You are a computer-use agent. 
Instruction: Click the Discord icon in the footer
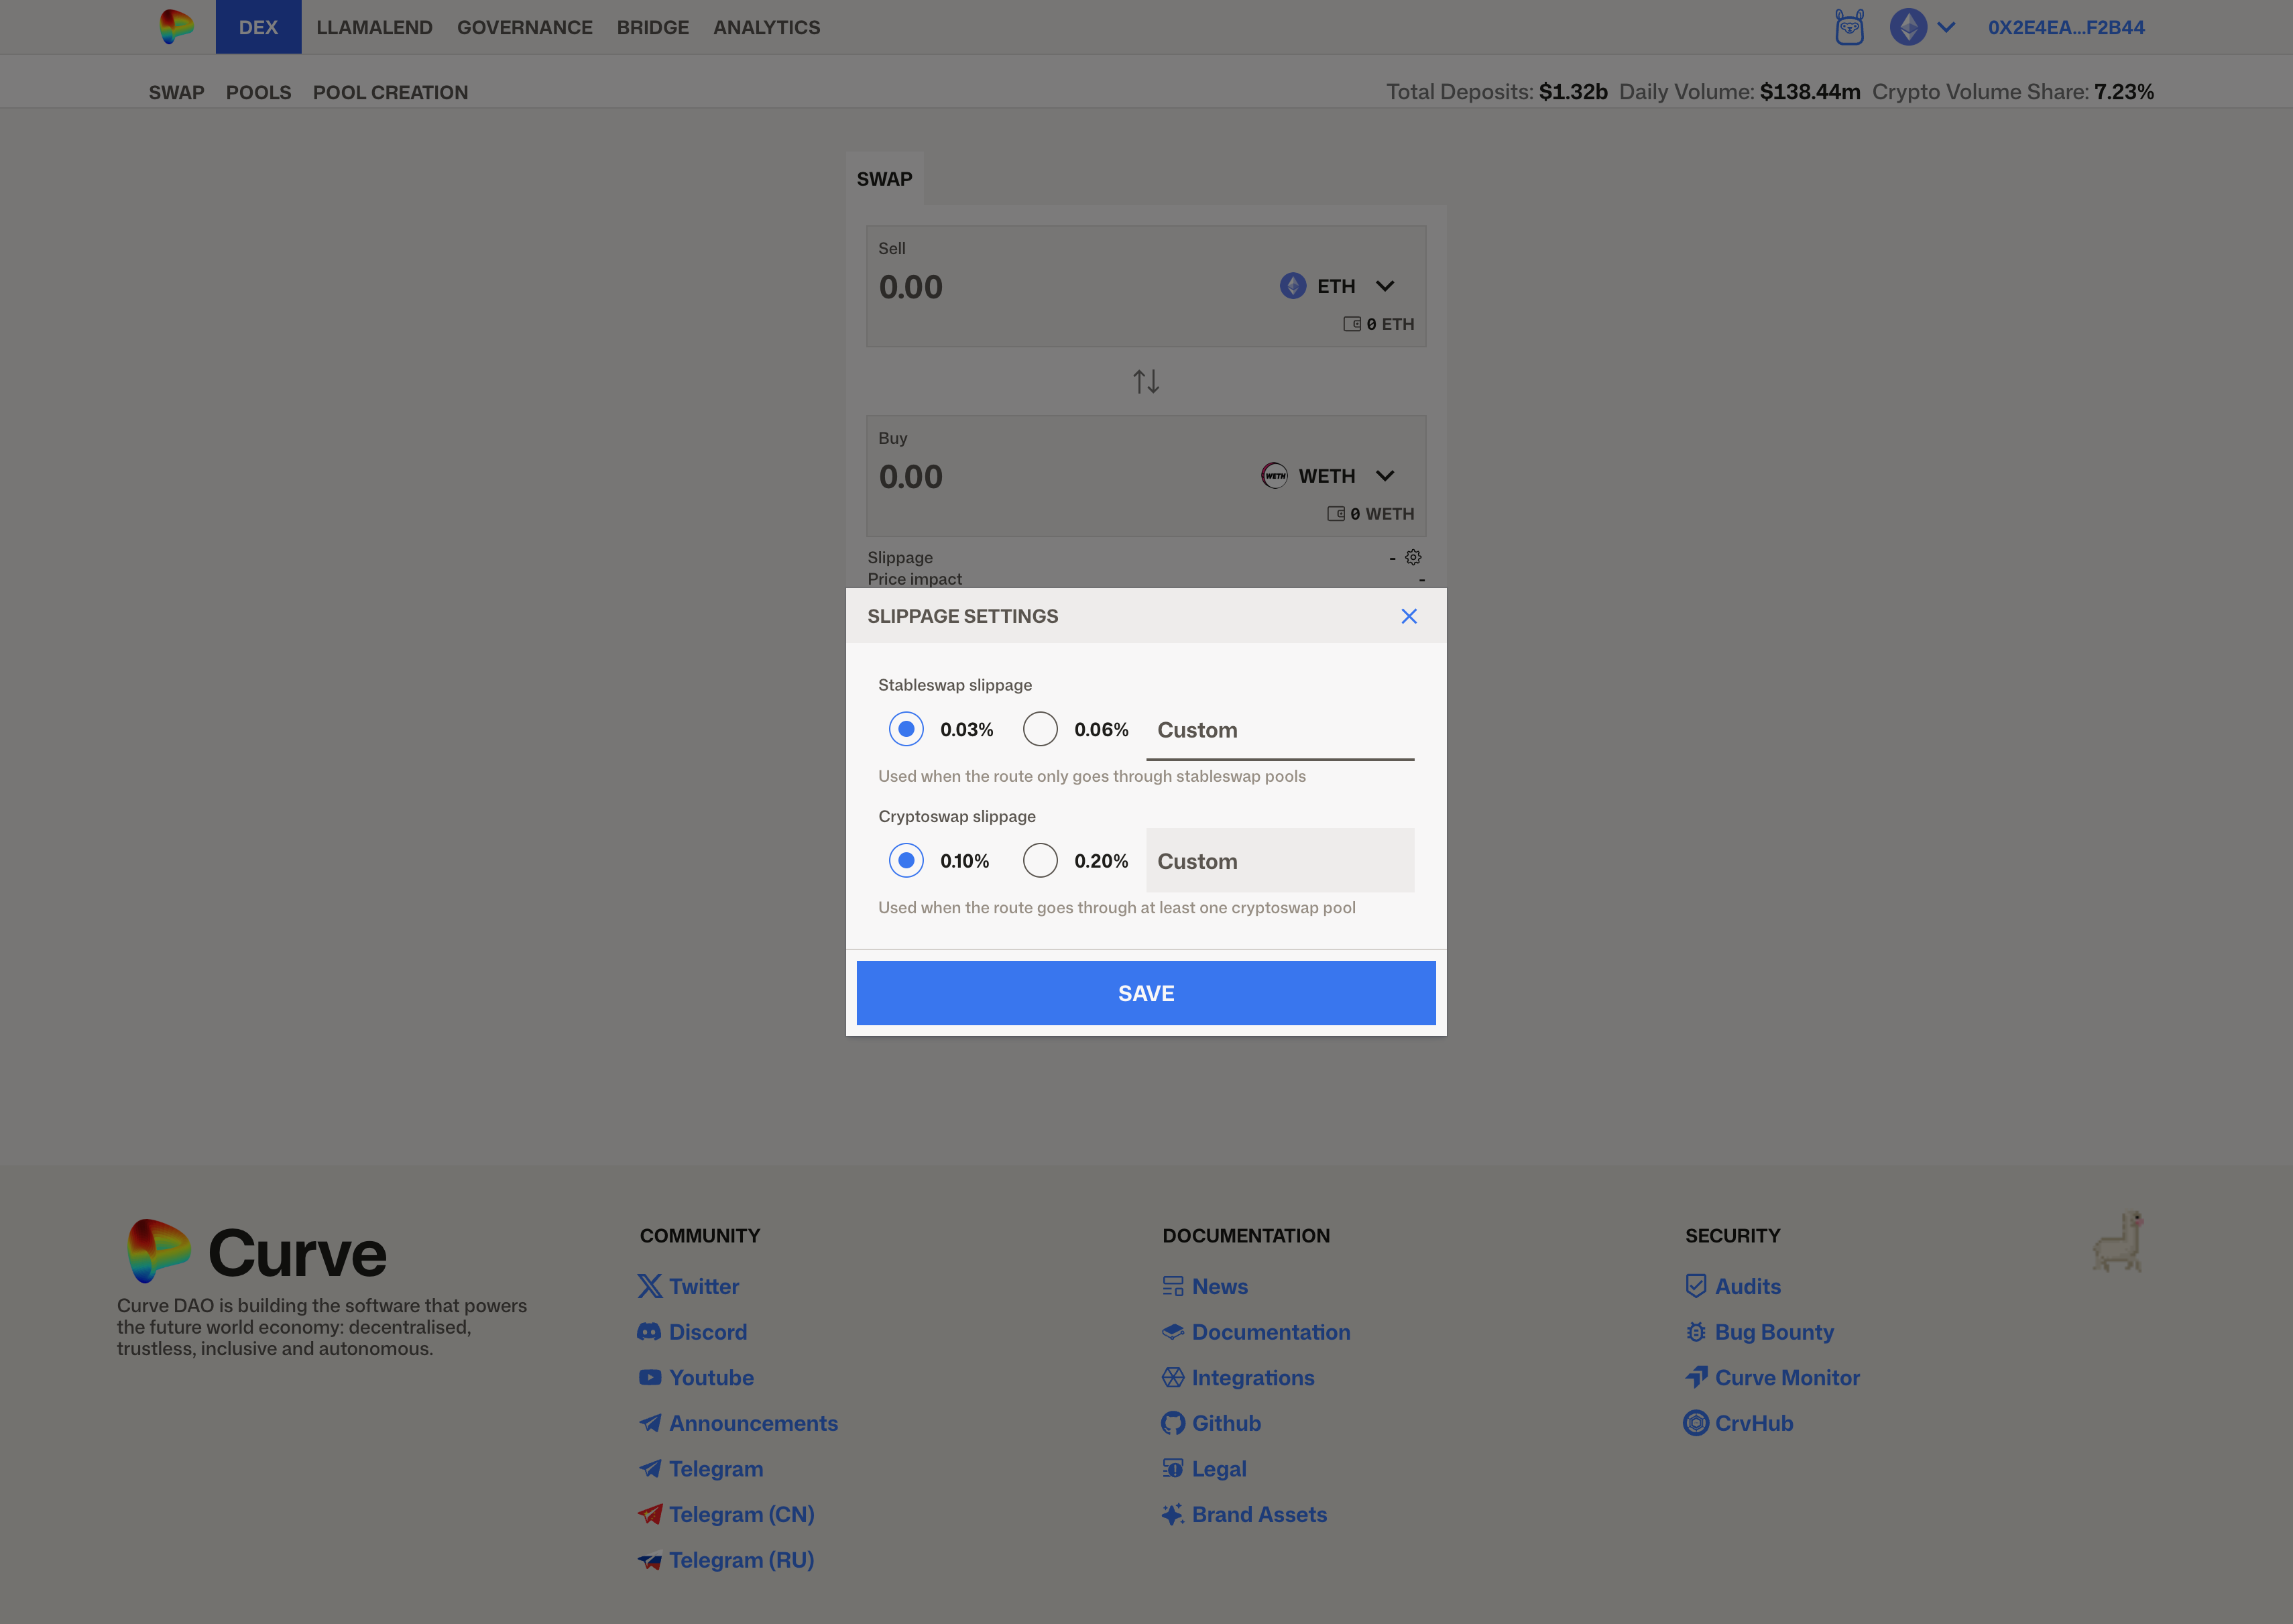pos(649,1332)
